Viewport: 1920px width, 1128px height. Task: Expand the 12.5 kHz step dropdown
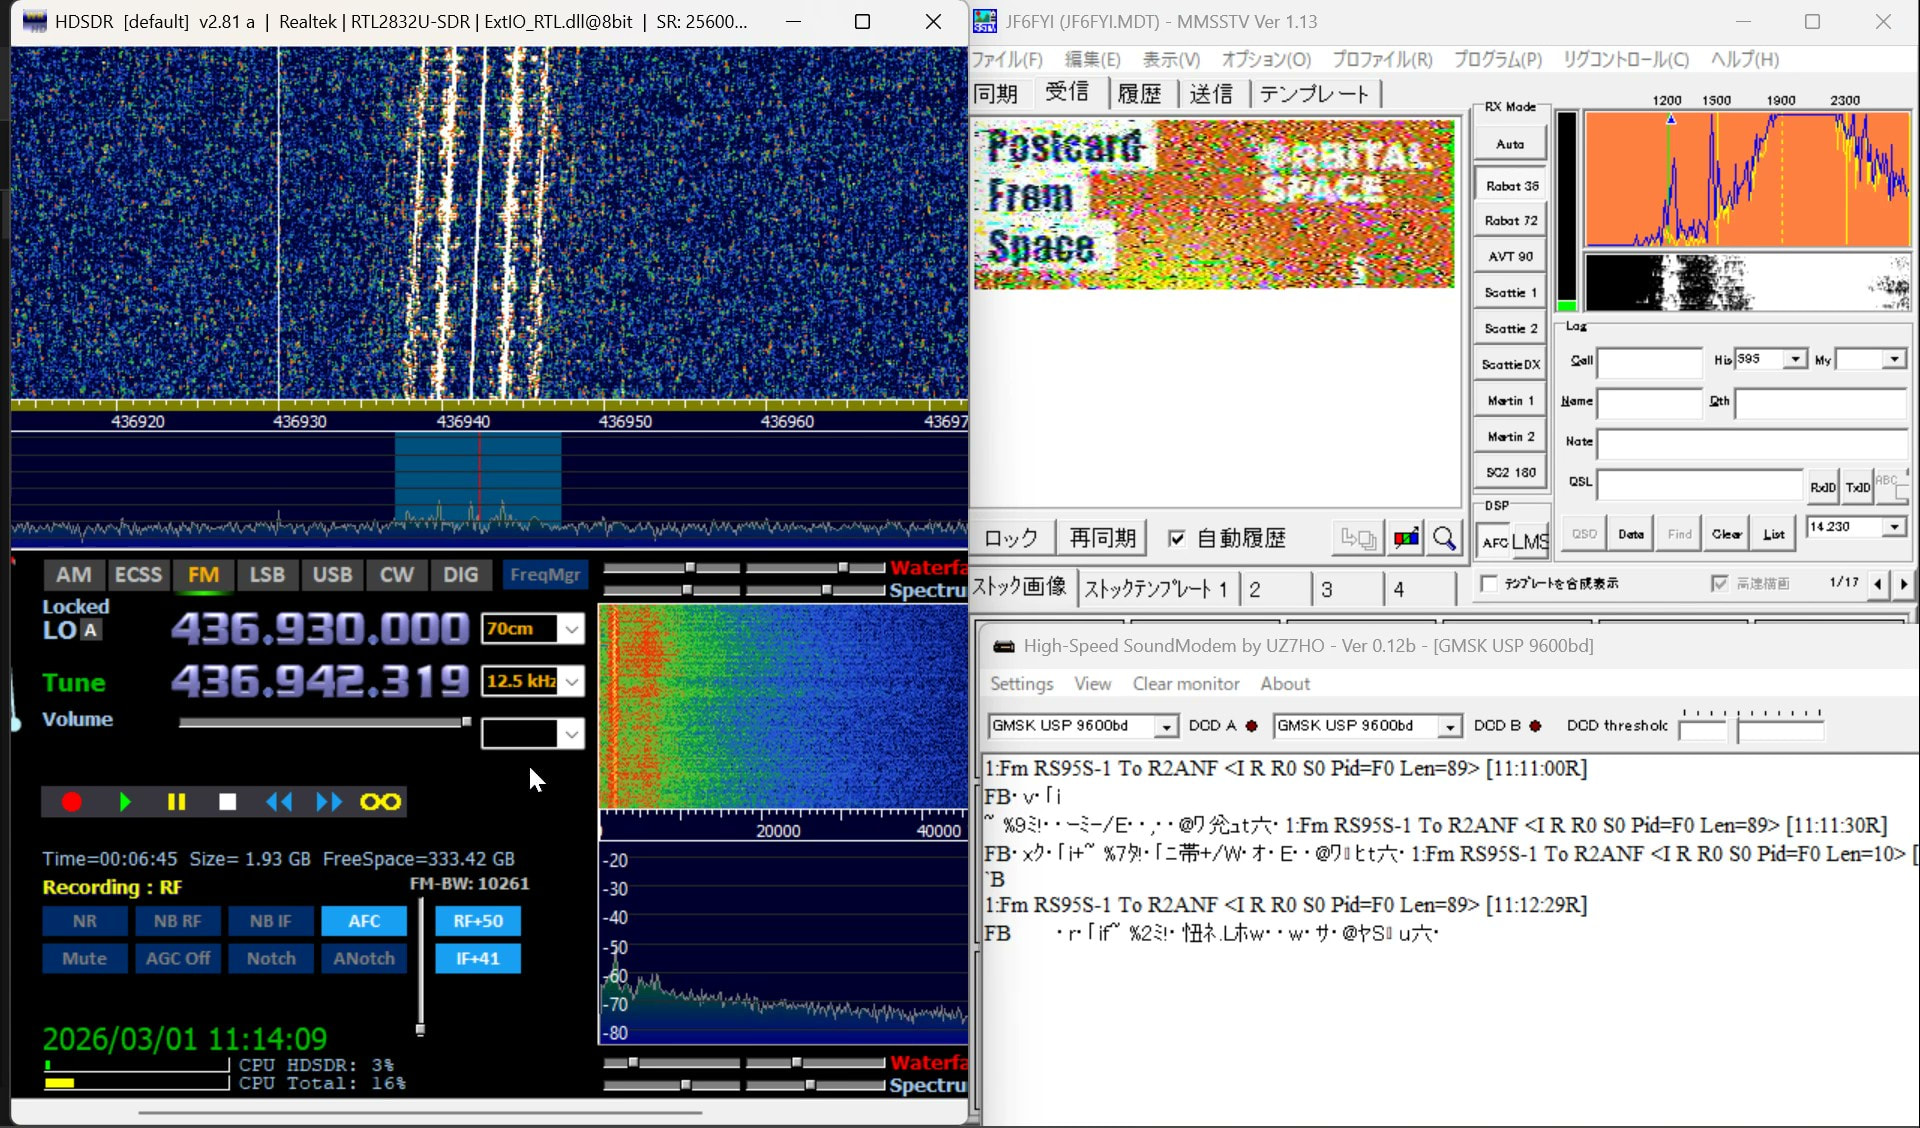(571, 682)
